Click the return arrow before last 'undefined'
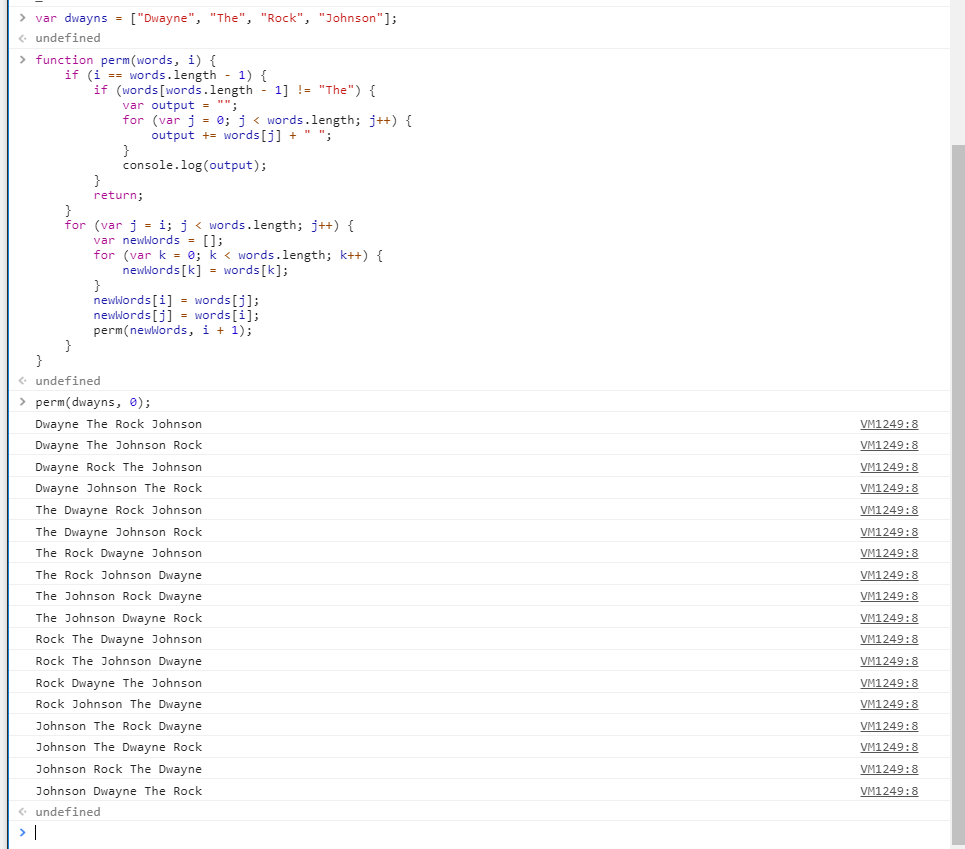 tap(23, 811)
